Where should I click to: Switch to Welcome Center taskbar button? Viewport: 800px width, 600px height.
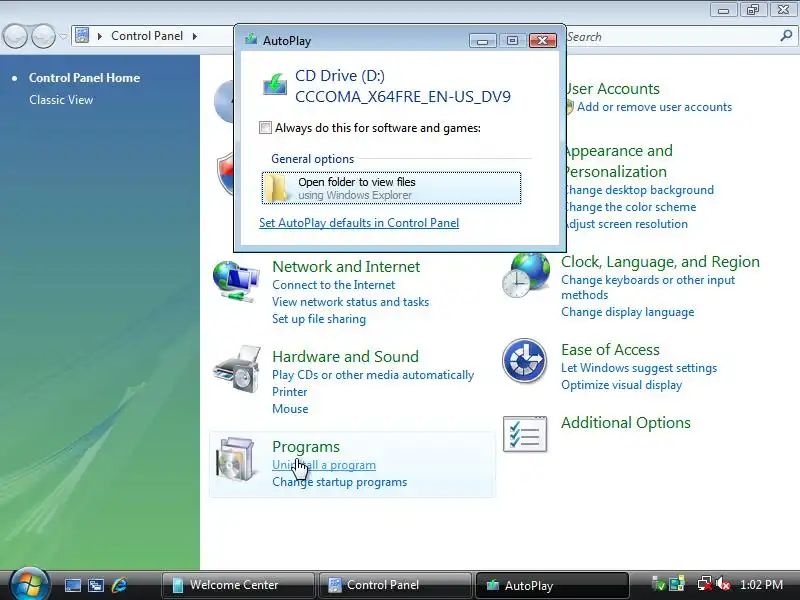click(x=238, y=585)
